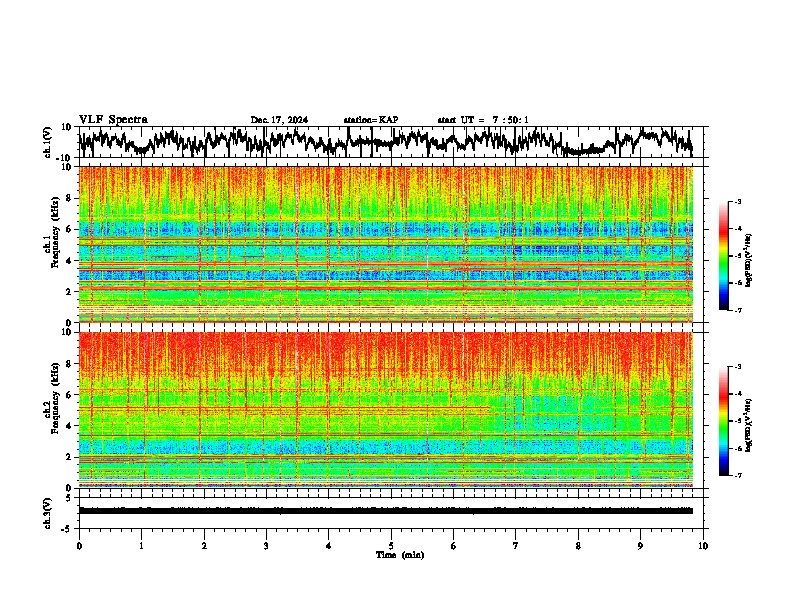Click the log(PSD) label beside ch.2 colorbar
Viewport: 792px width, 612px height.
click(x=748, y=425)
